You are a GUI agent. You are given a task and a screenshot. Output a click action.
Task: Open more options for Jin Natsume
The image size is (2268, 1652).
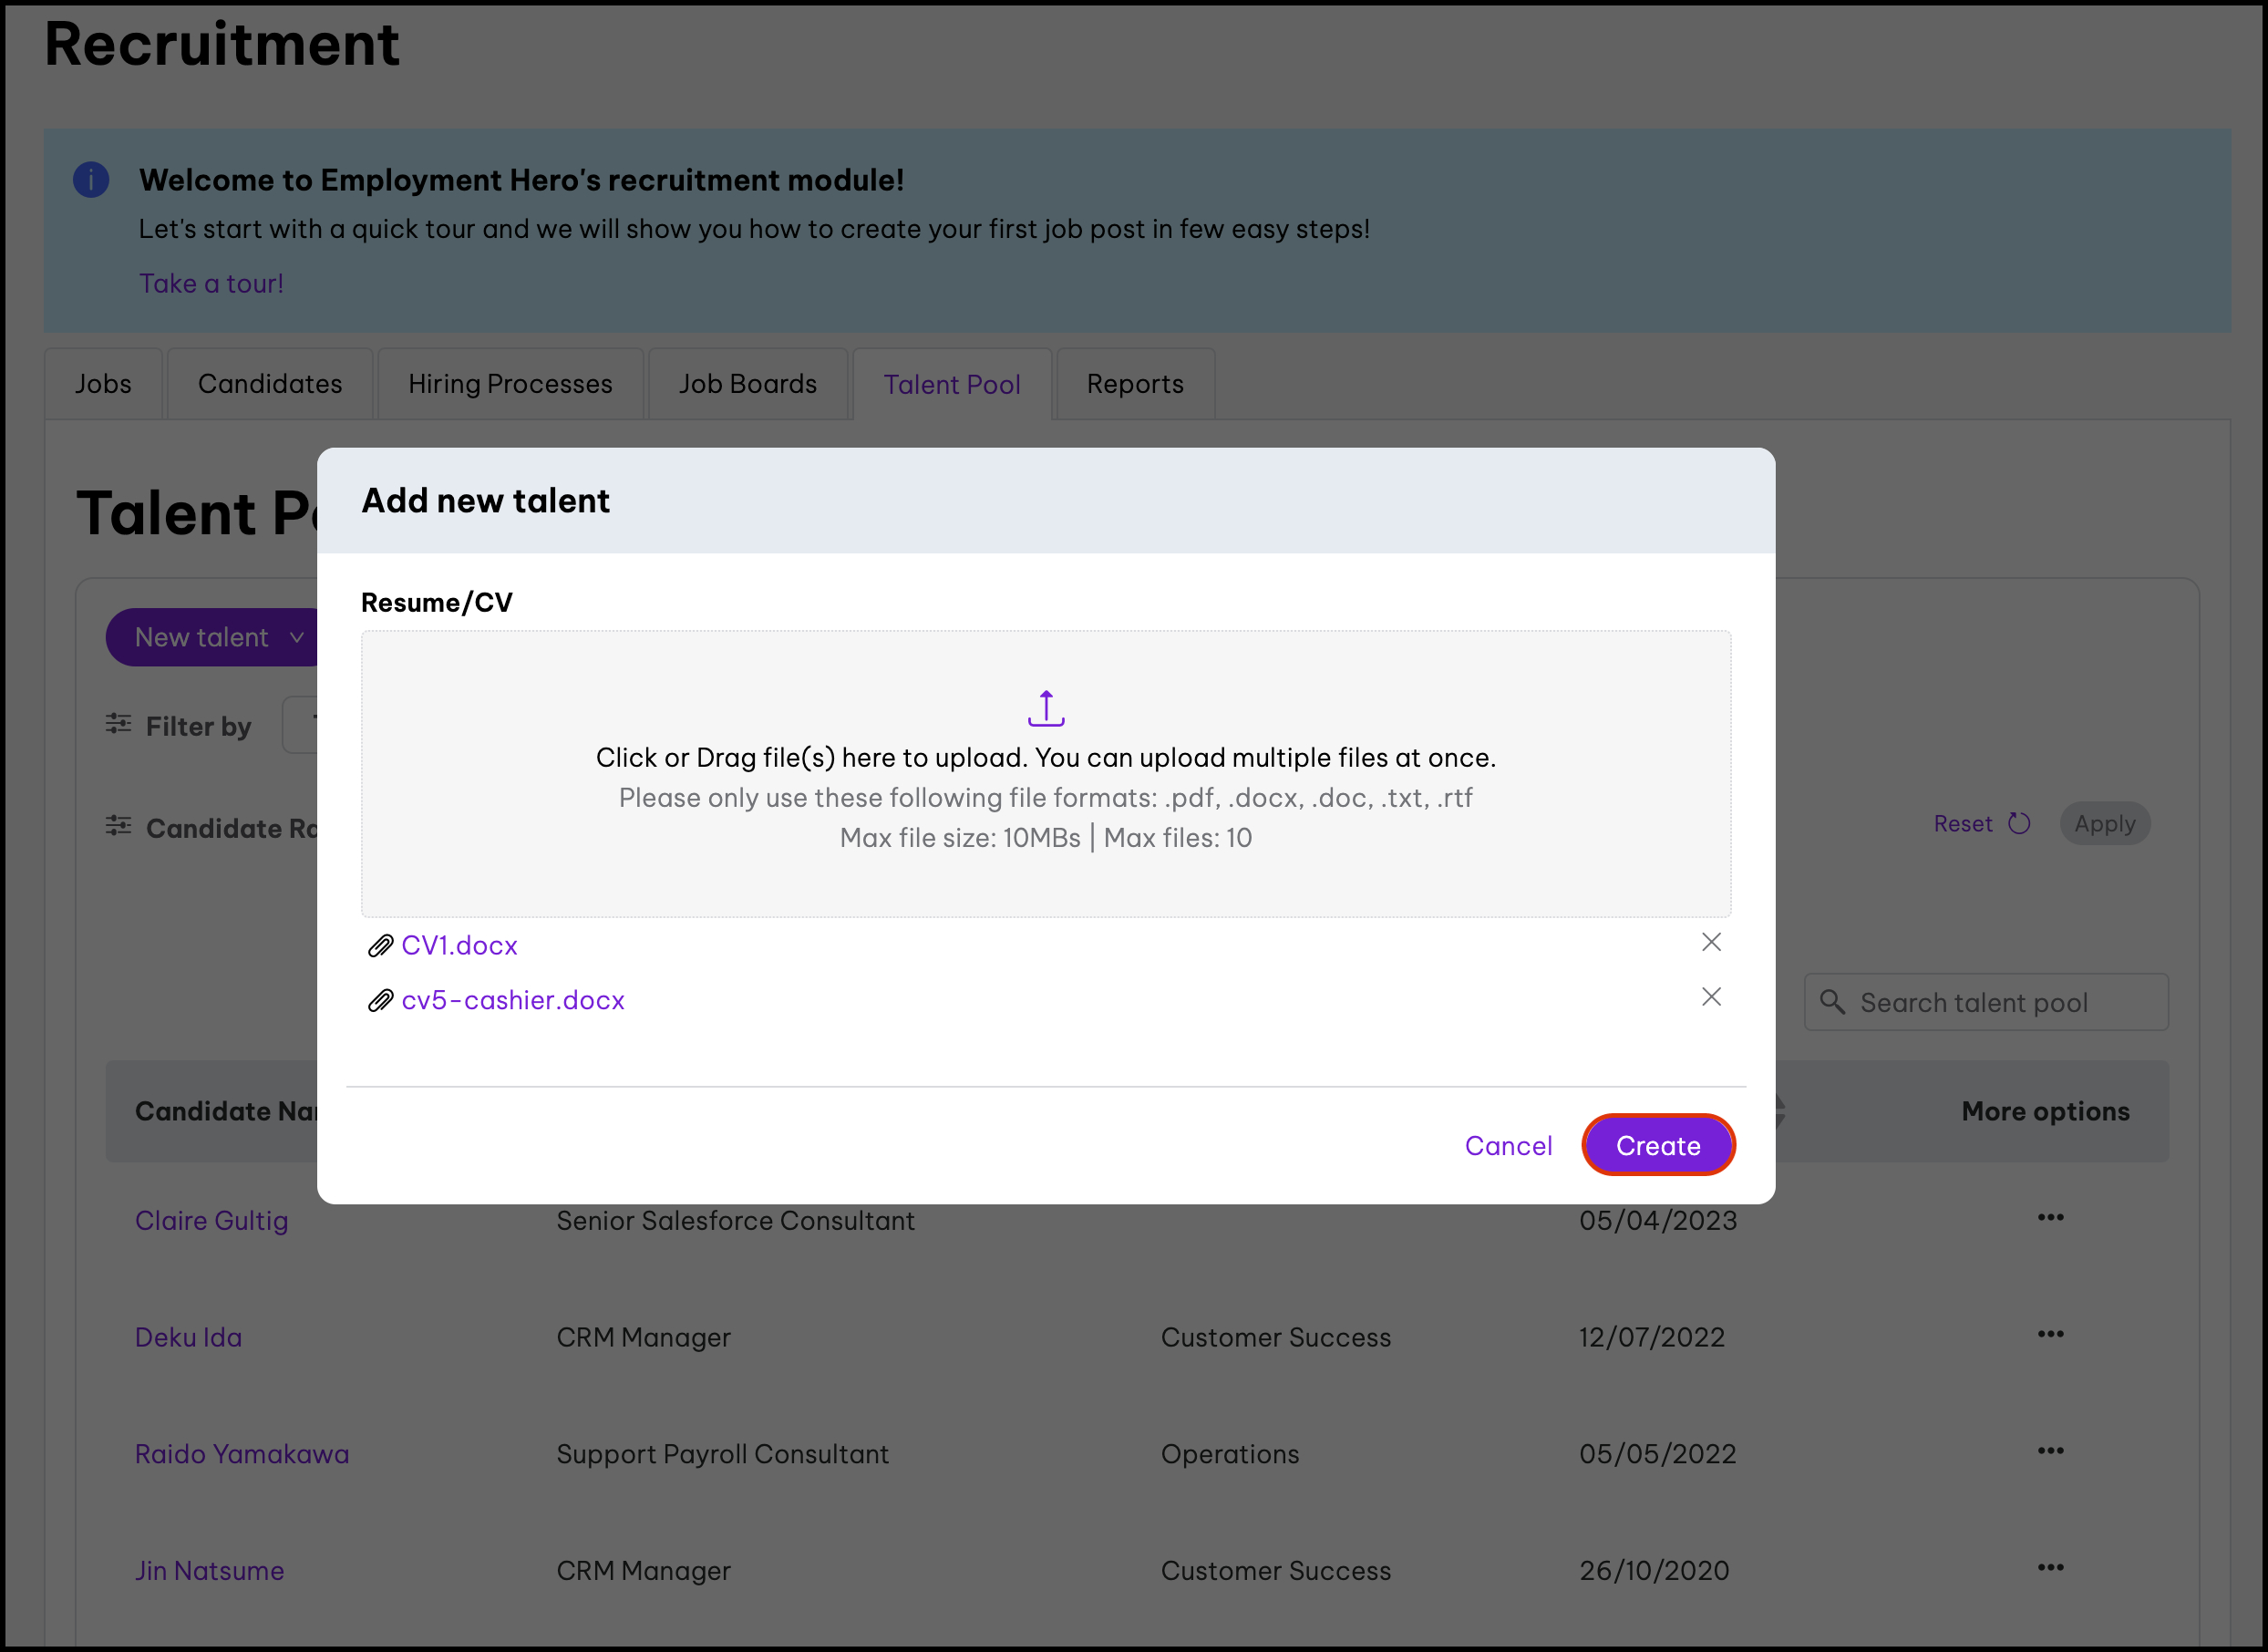[2050, 1568]
